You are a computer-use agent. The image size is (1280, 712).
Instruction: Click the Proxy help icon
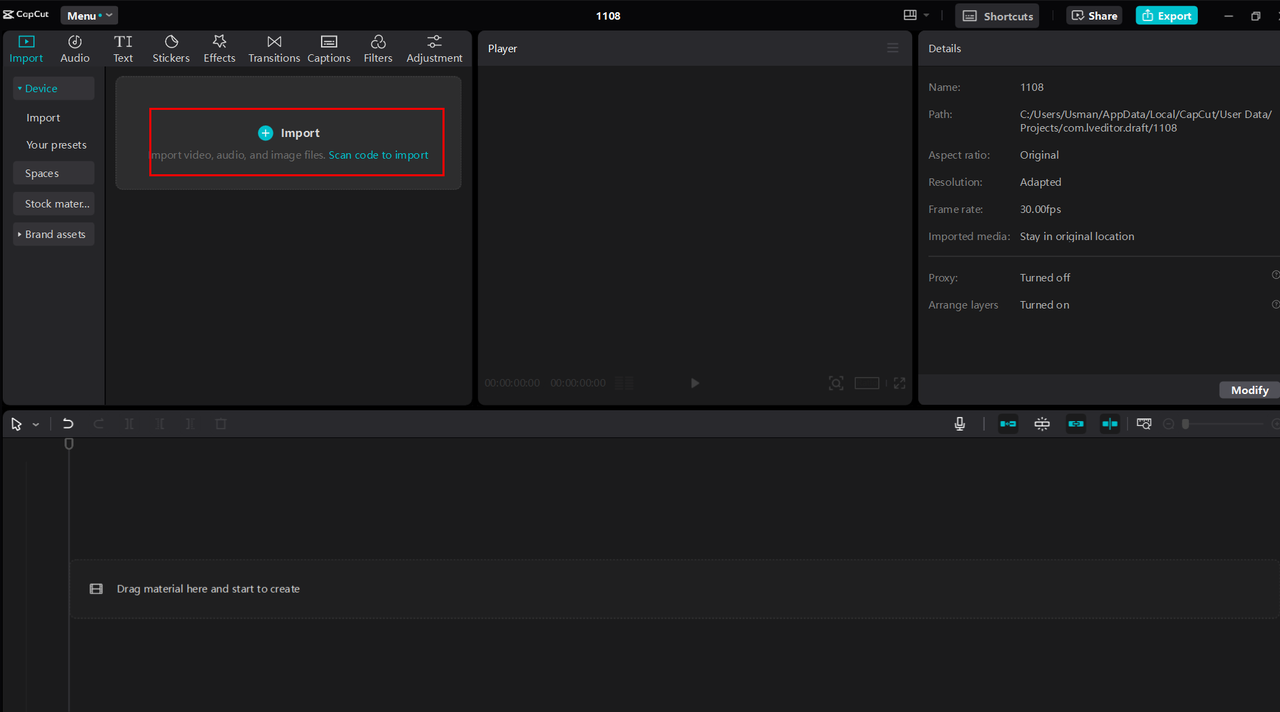(x=1275, y=275)
